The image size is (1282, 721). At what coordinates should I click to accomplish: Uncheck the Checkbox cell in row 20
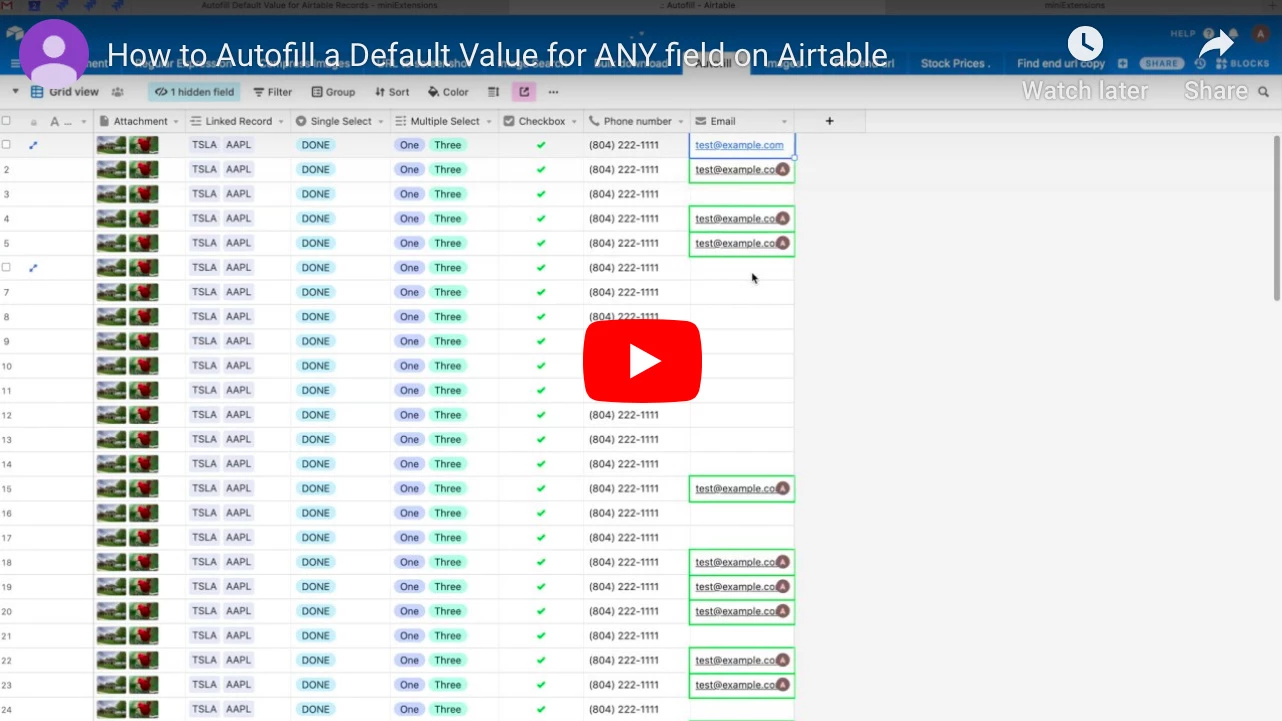pos(541,611)
